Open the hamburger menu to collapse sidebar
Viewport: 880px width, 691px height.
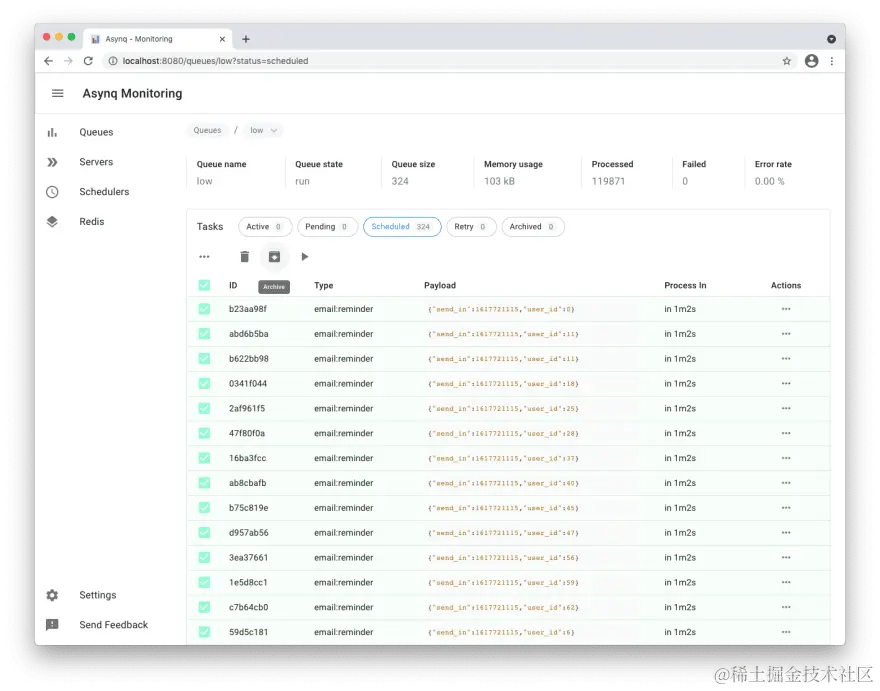pyautogui.click(x=57, y=93)
